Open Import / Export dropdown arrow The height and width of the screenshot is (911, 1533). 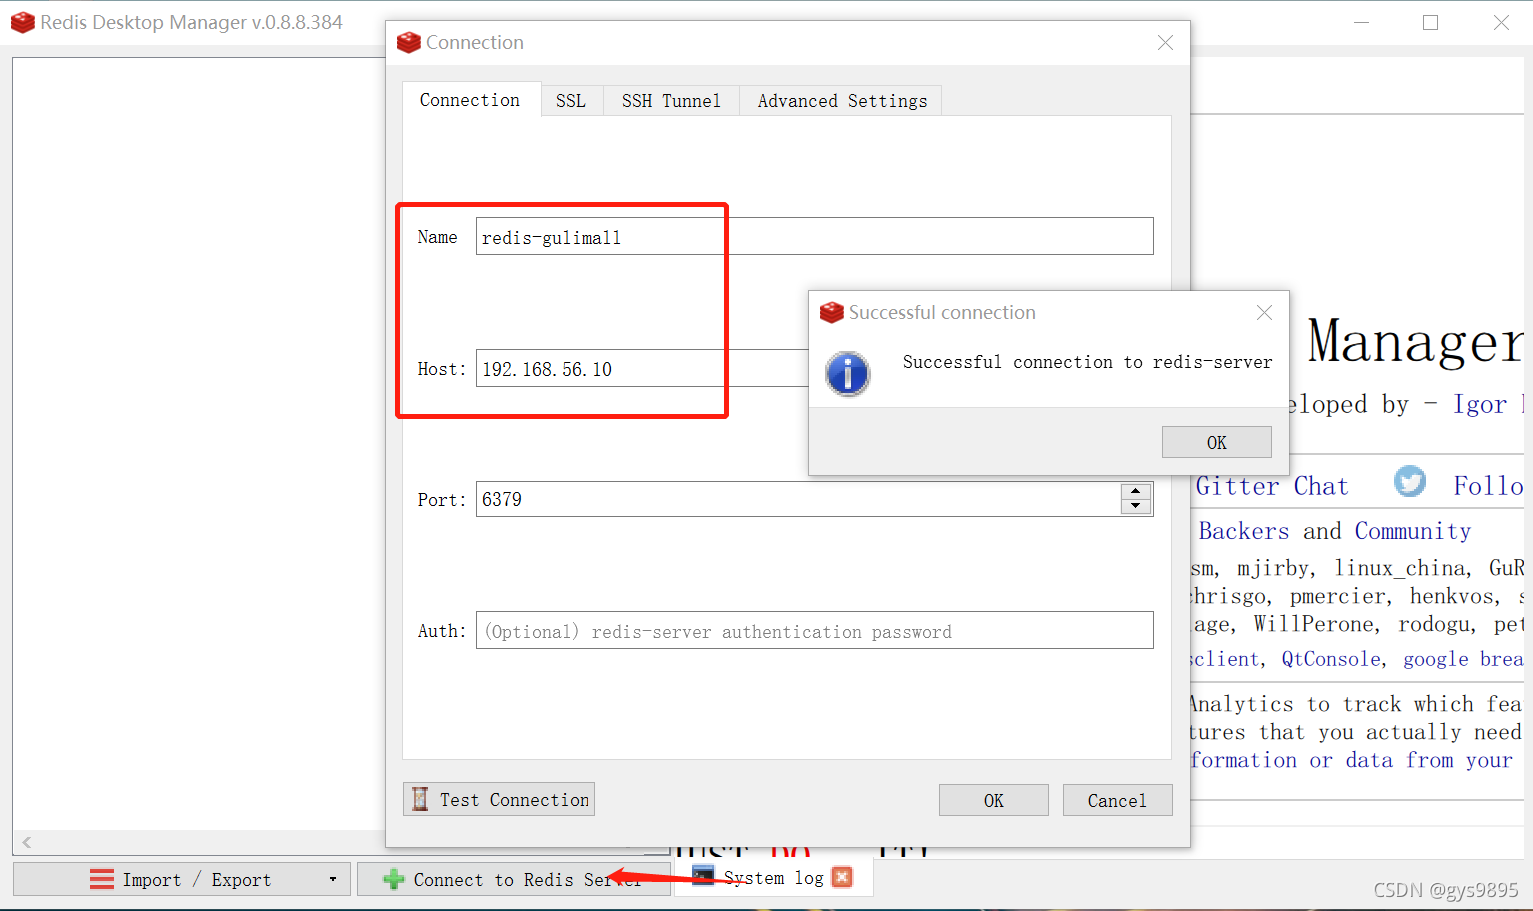click(x=332, y=879)
